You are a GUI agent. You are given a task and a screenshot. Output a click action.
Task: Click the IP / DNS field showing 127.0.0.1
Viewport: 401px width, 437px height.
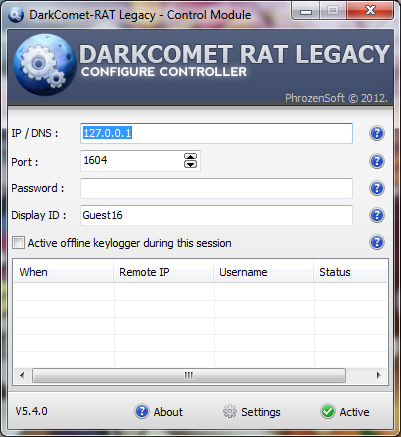(x=216, y=133)
